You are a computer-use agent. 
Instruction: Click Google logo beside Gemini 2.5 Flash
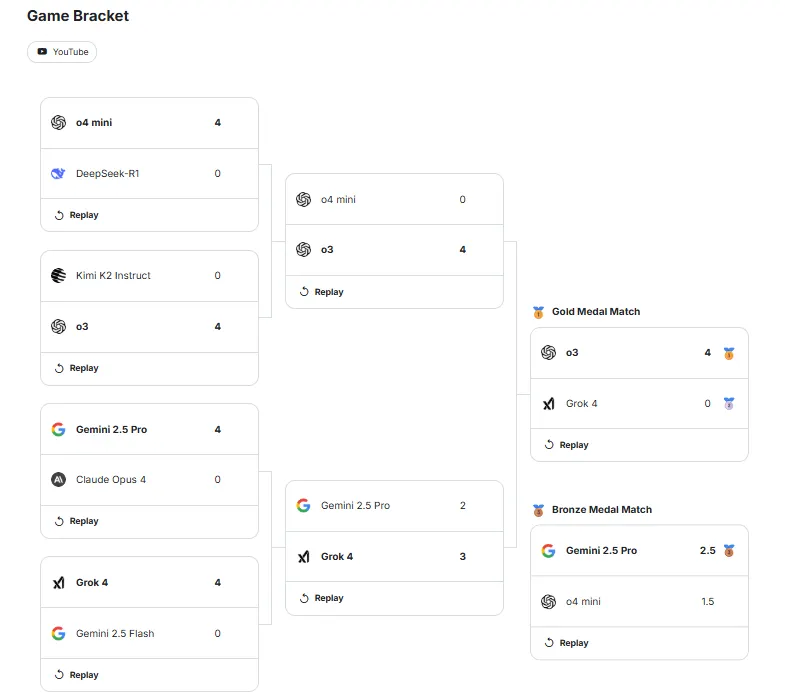click(x=58, y=634)
